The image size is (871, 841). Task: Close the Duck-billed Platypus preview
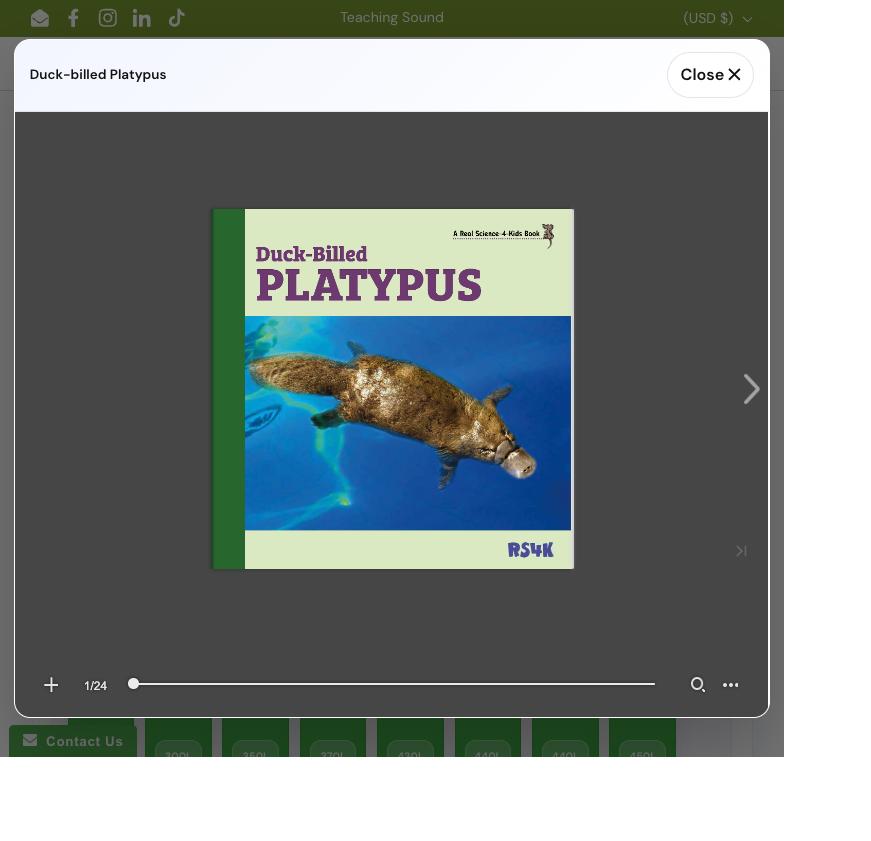pyautogui.click(x=710, y=75)
